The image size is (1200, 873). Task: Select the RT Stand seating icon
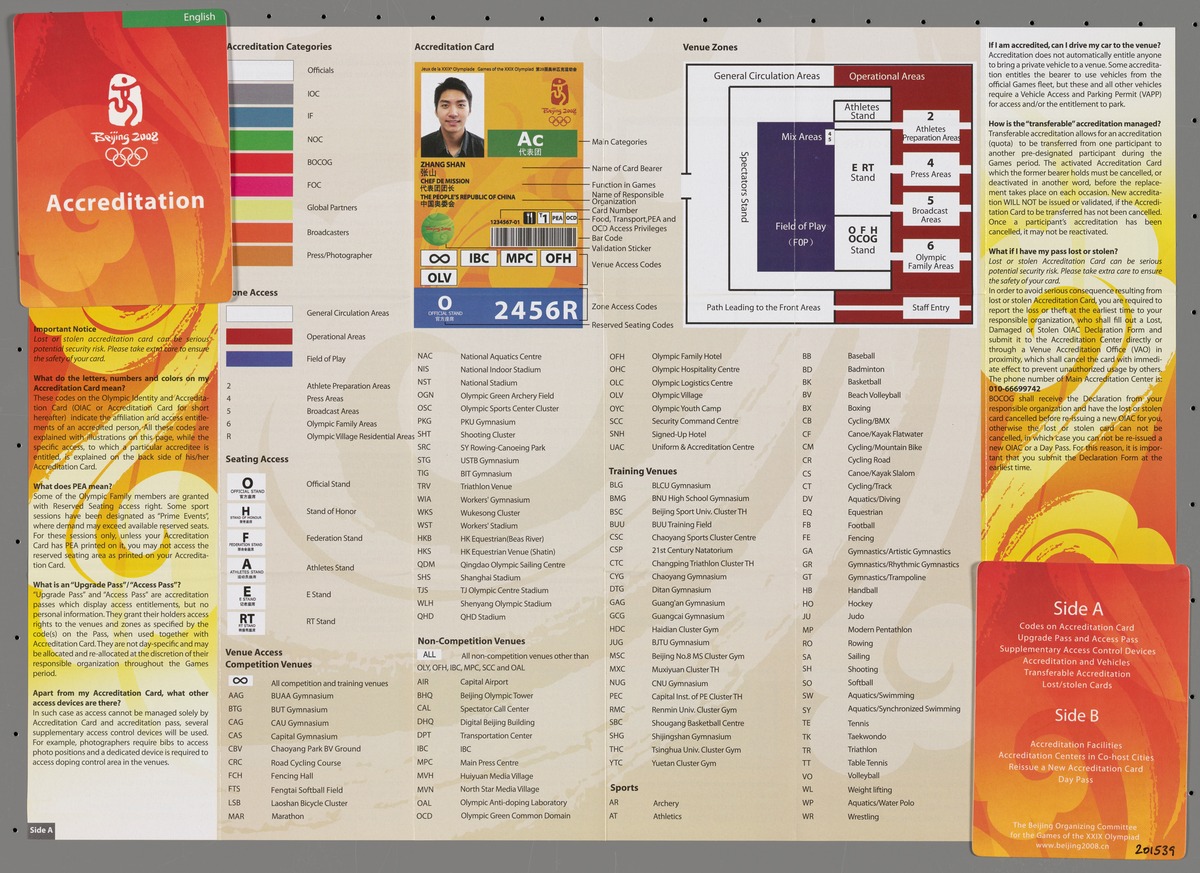click(x=247, y=622)
